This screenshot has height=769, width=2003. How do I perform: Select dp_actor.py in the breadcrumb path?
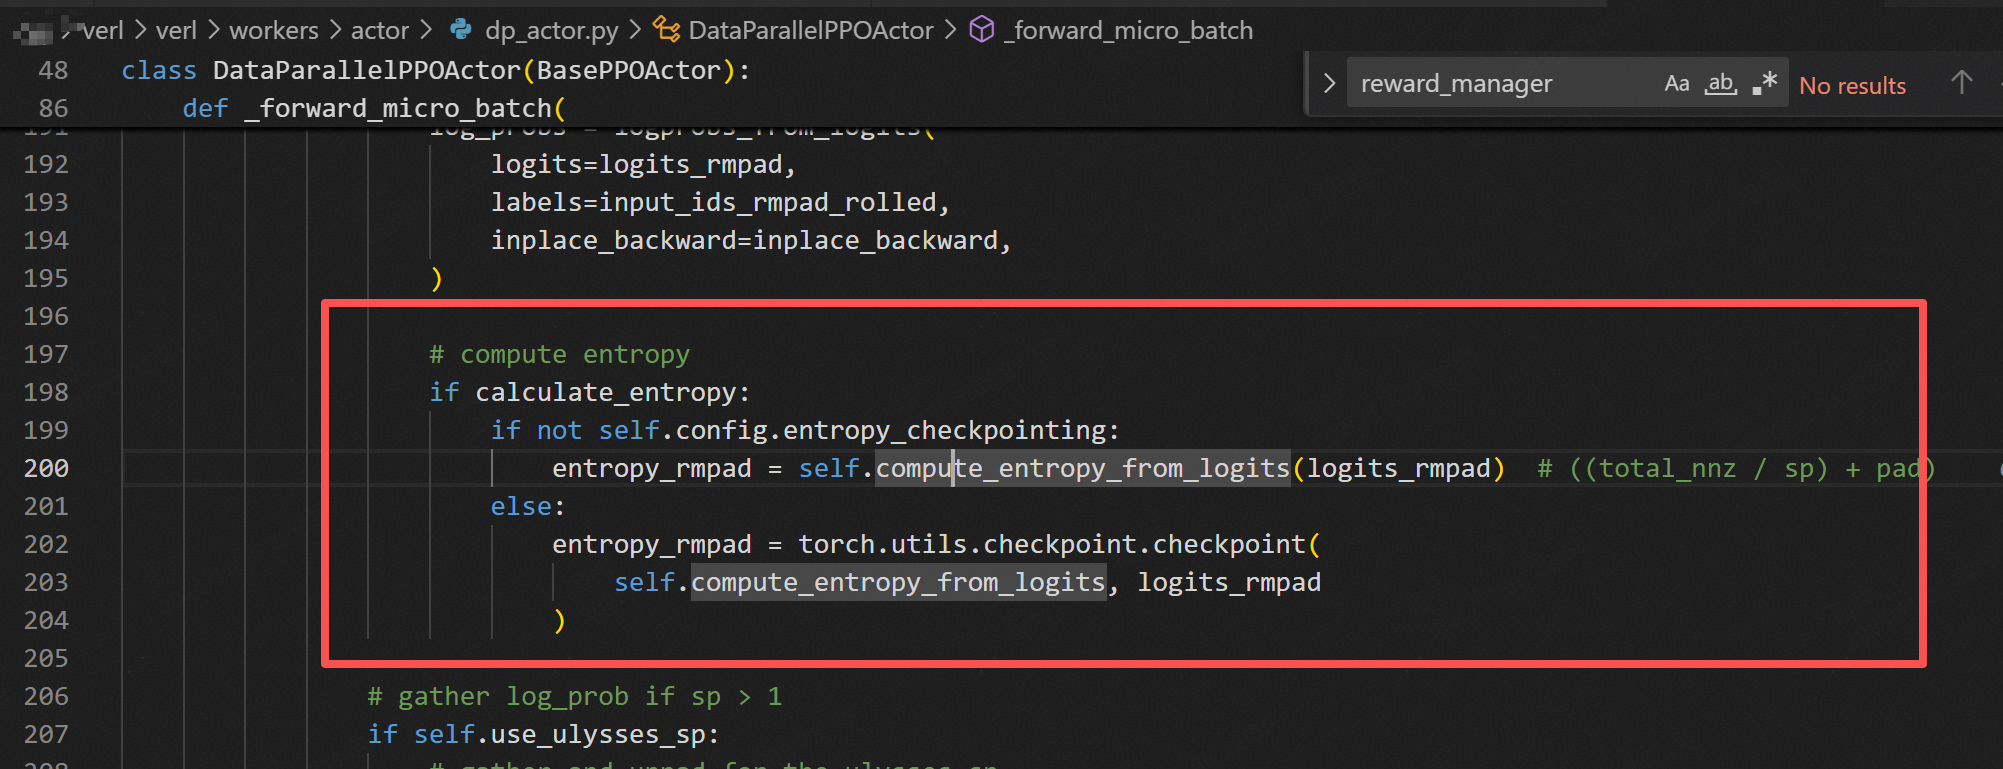click(x=551, y=31)
